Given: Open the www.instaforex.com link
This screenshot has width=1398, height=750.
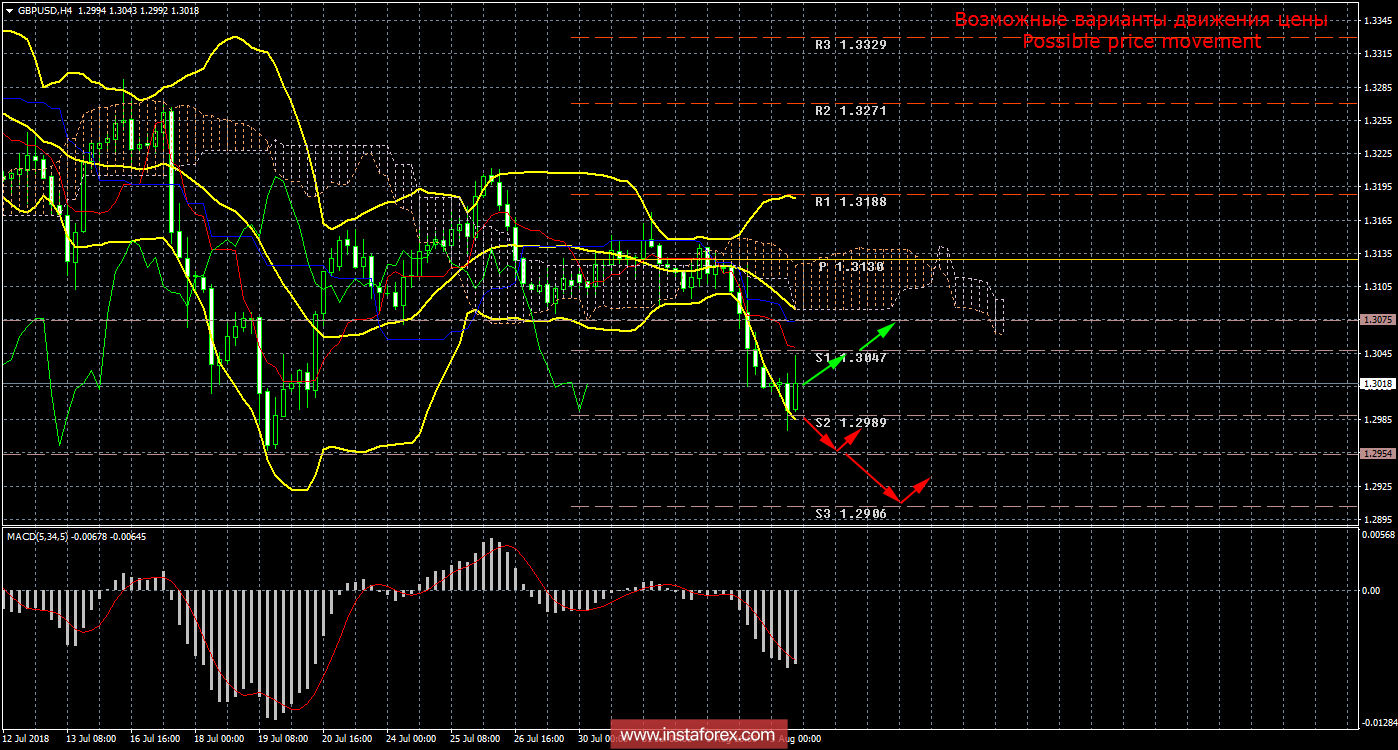Looking at the screenshot, I should pyautogui.click(x=698, y=736).
